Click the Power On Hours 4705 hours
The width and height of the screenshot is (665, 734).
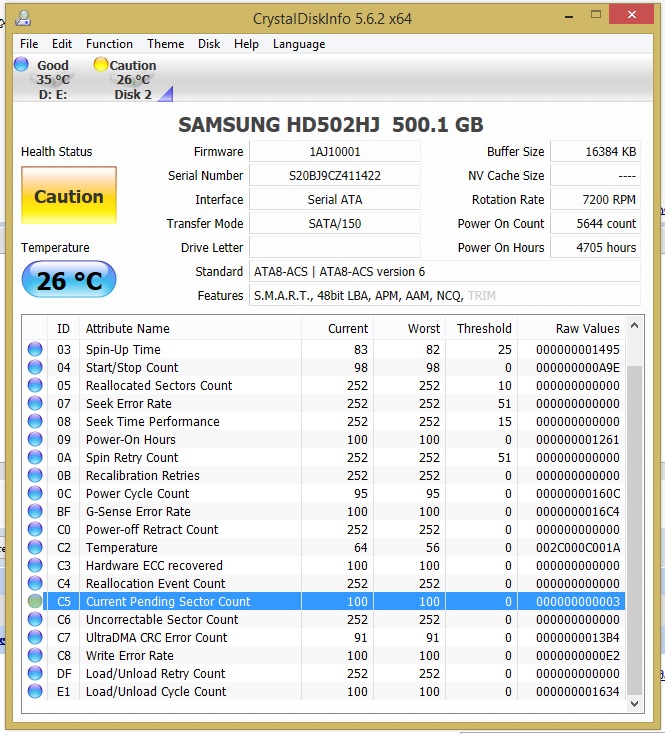tap(595, 247)
